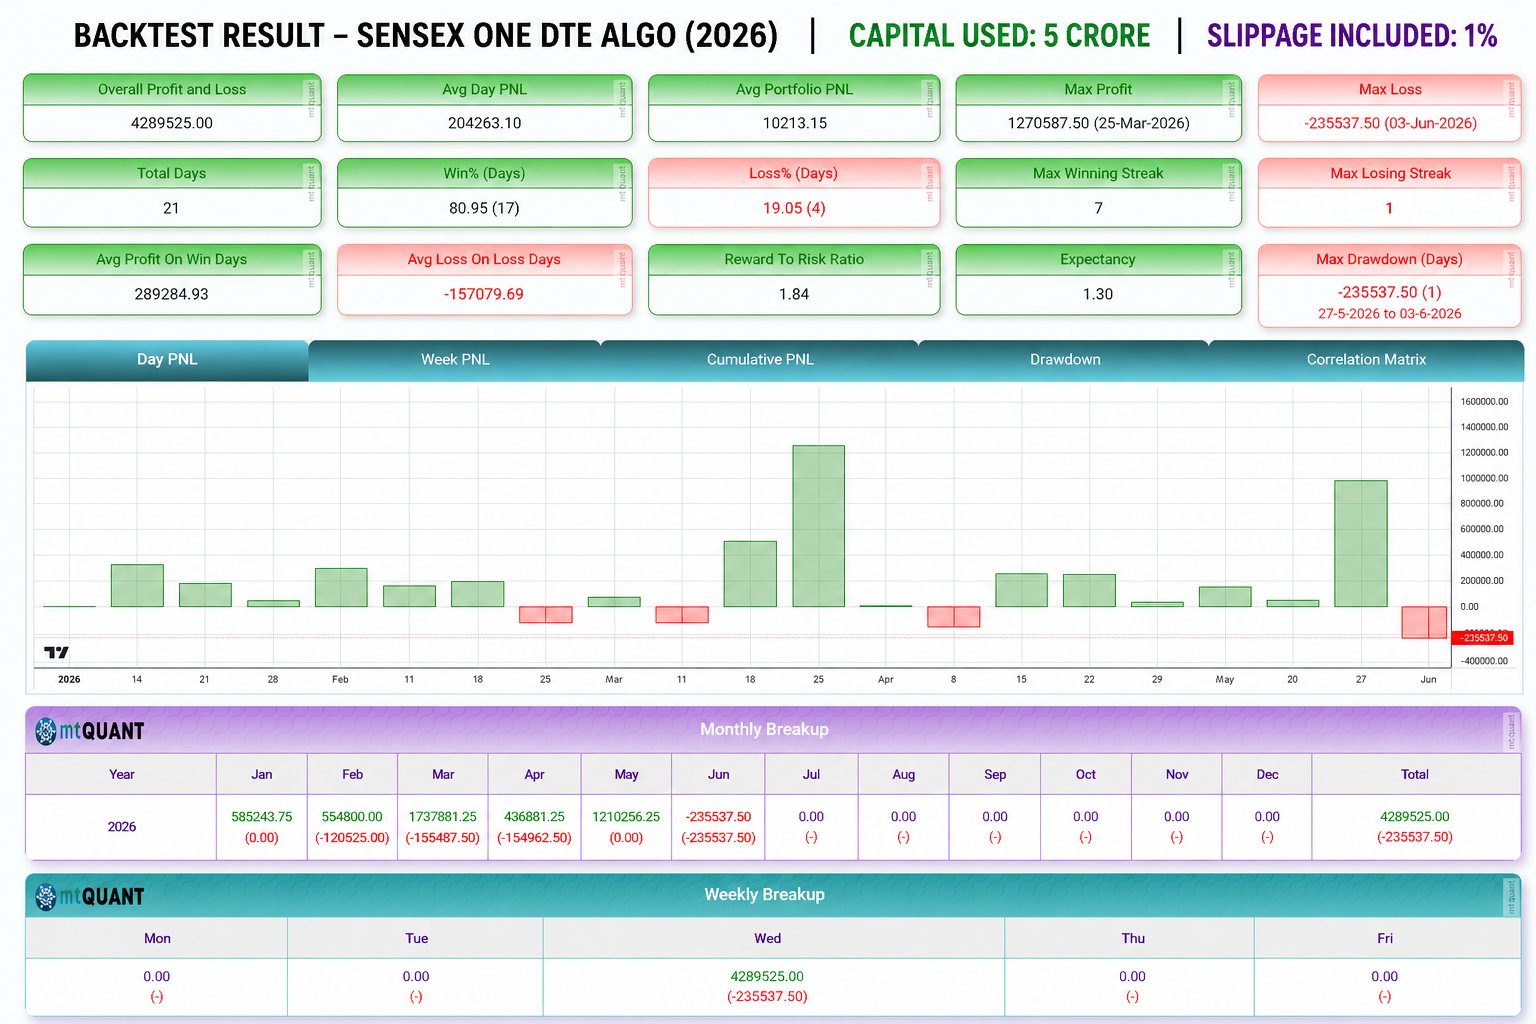1536x1024 pixels.
Task: Click the green bar at 18 March
Action: pyautogui.click(x=750, y=574)
